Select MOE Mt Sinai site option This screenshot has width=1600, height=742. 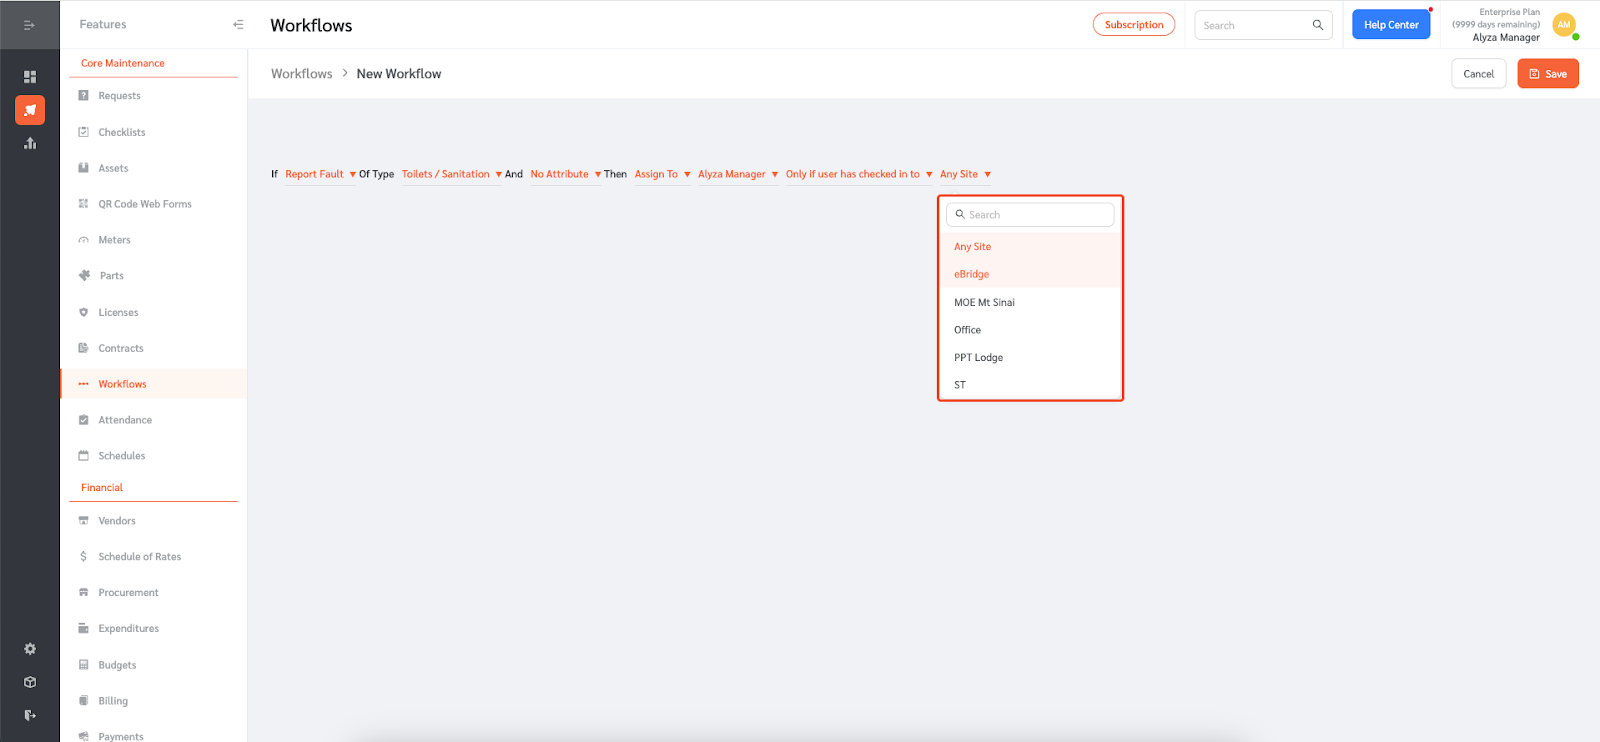coord(1030,302)
